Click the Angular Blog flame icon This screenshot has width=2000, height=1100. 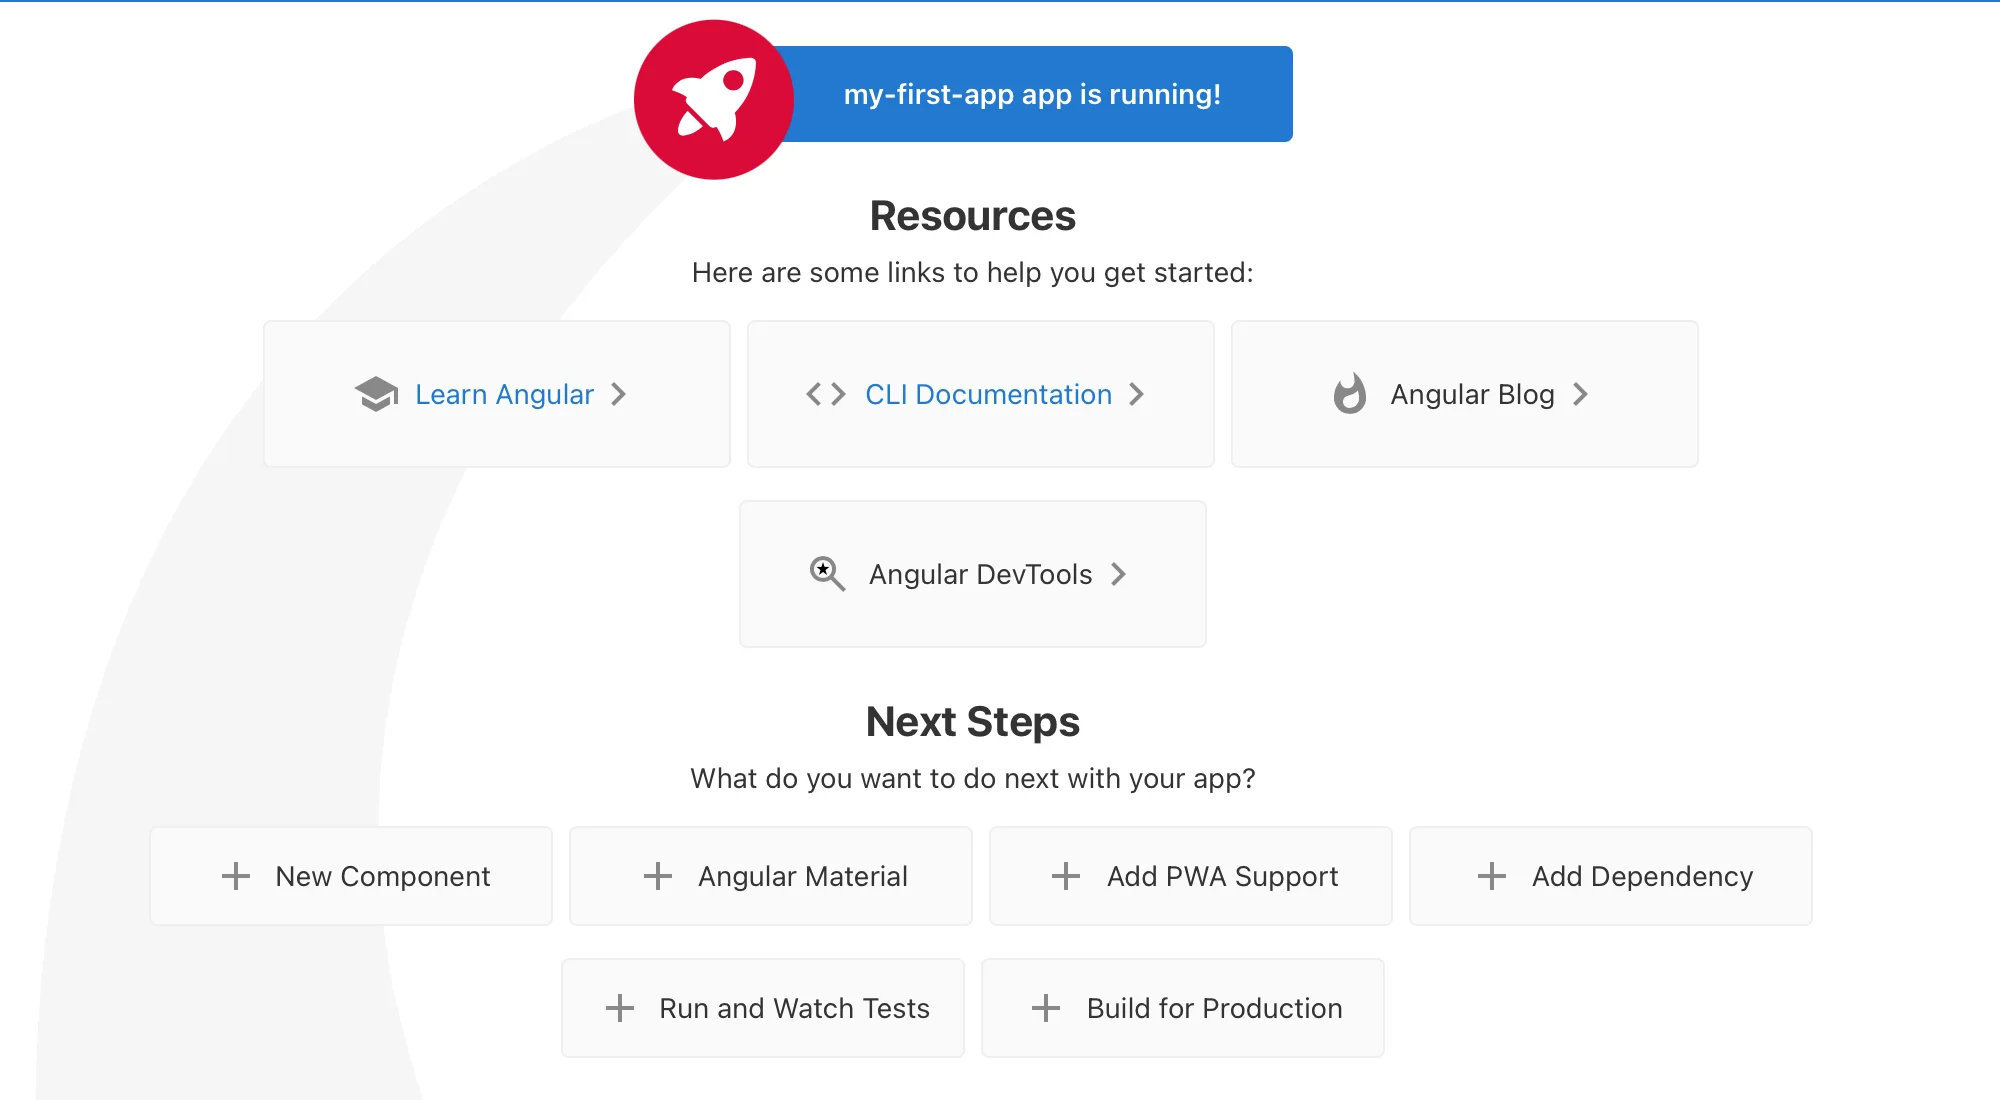[1350, 393]
